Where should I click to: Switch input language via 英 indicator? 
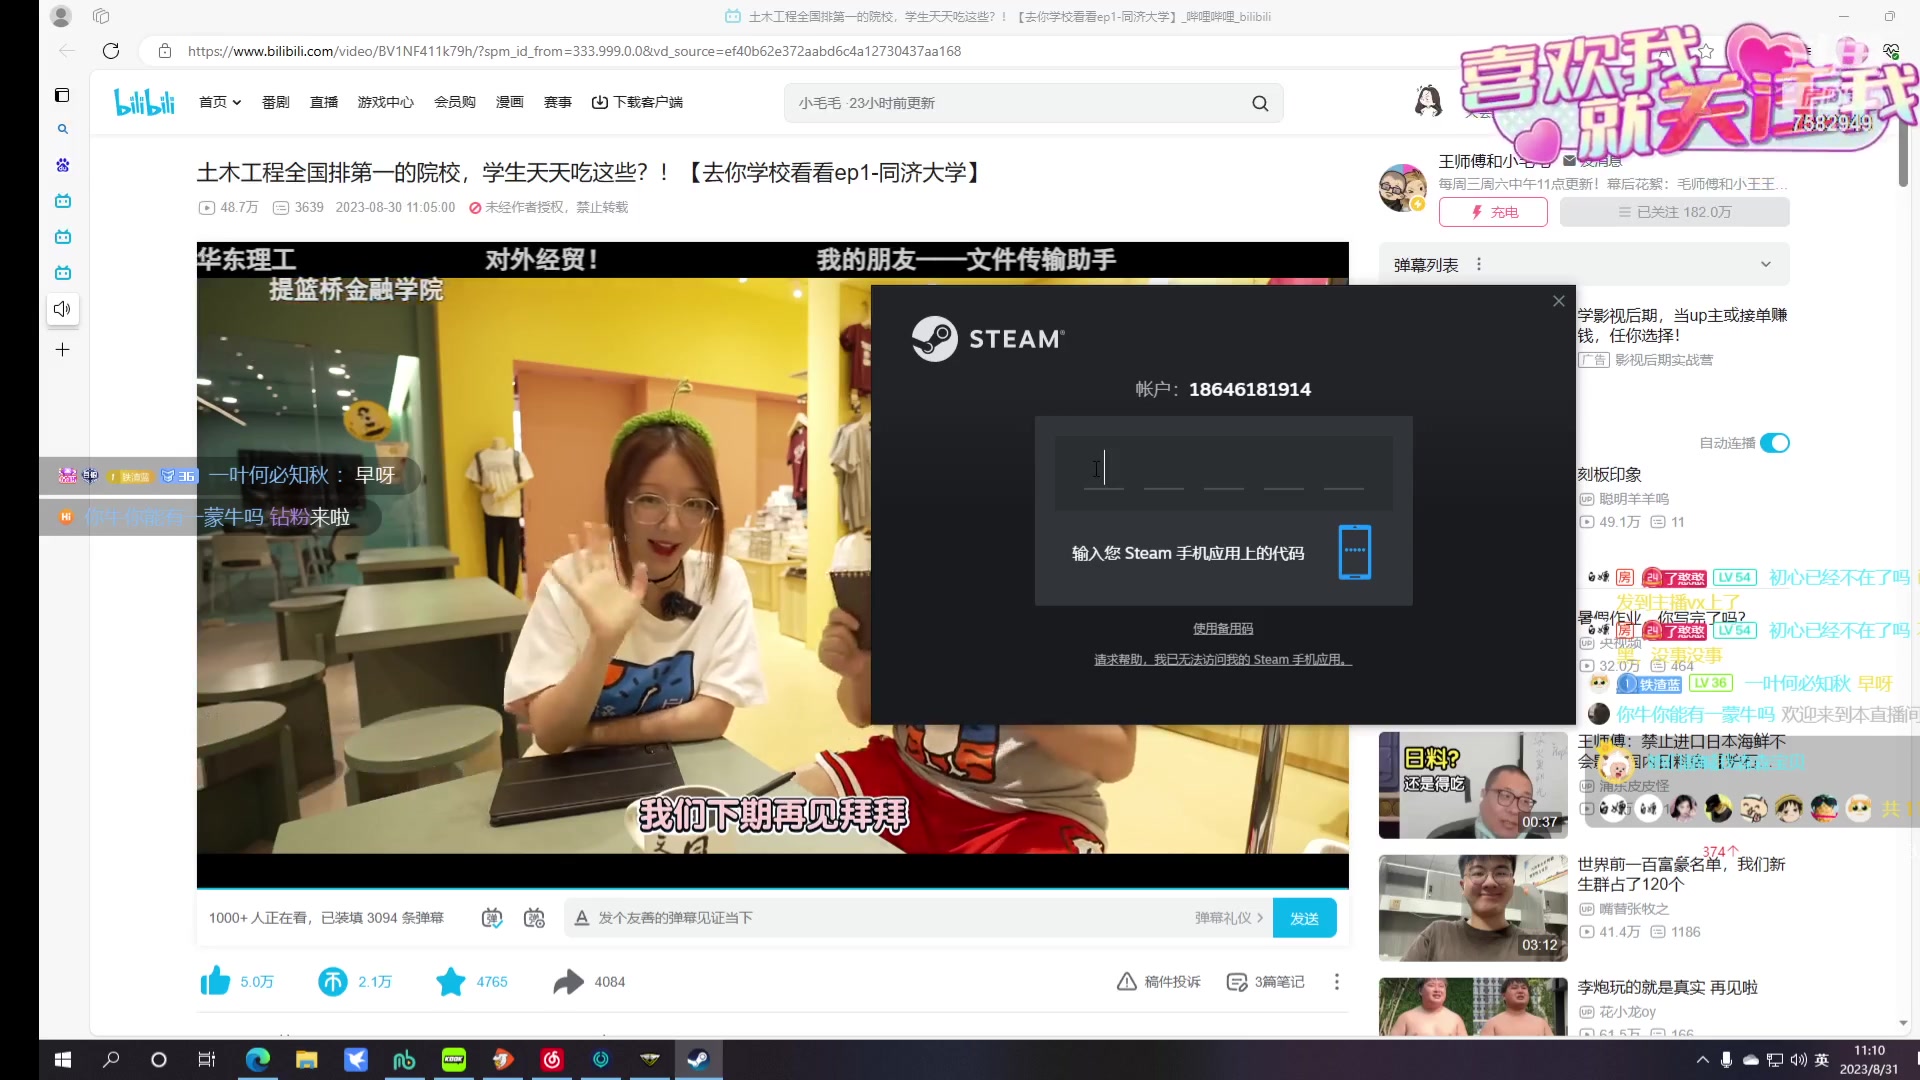pyautogui.click(x=1822, y=1060)
